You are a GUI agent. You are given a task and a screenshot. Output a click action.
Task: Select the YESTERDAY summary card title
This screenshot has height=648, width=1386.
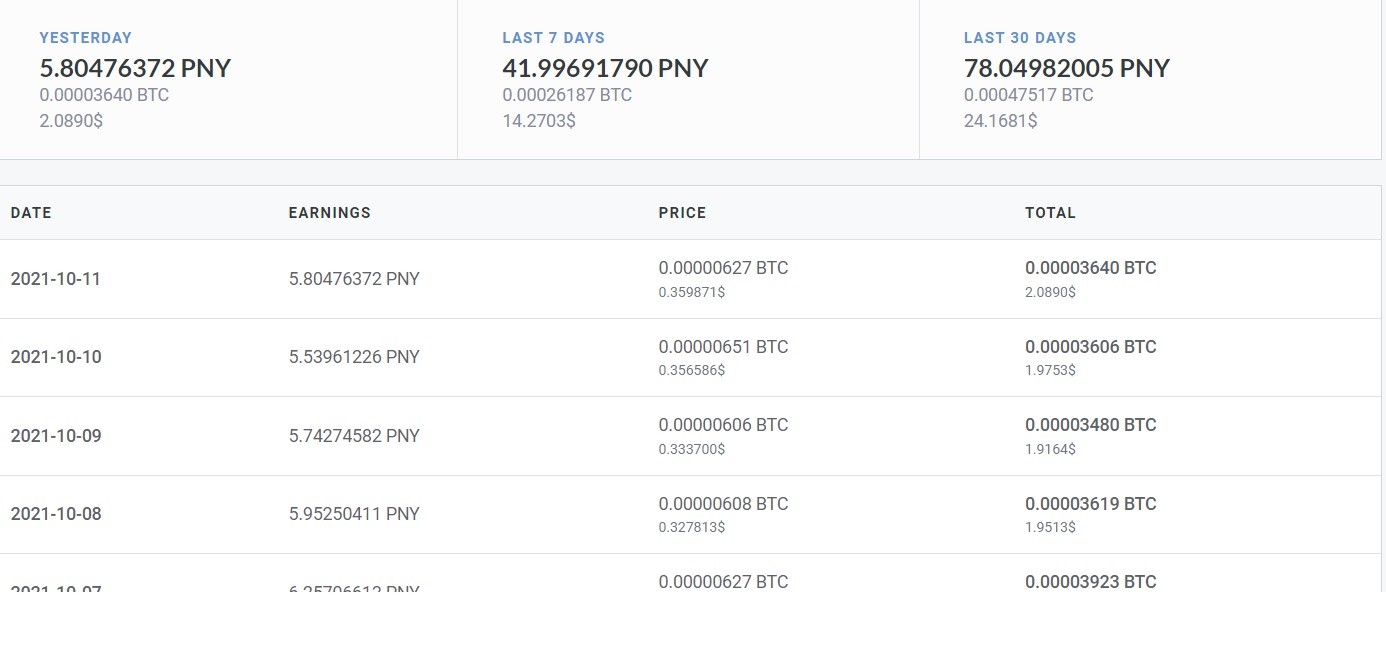[86, 38]
